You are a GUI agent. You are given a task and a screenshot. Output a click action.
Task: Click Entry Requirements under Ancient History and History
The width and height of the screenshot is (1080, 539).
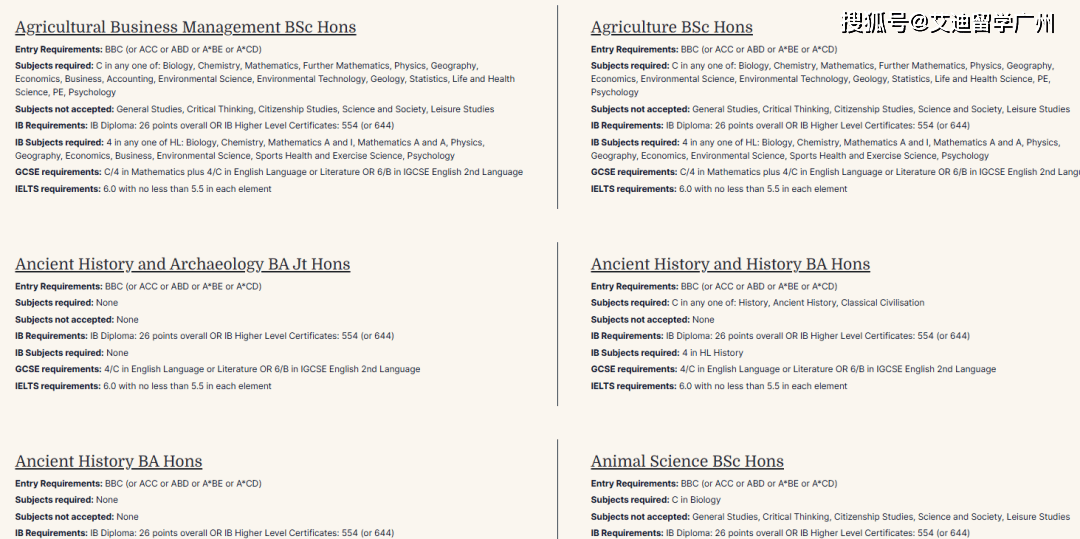pyautogui.click(x=714, y=286)
